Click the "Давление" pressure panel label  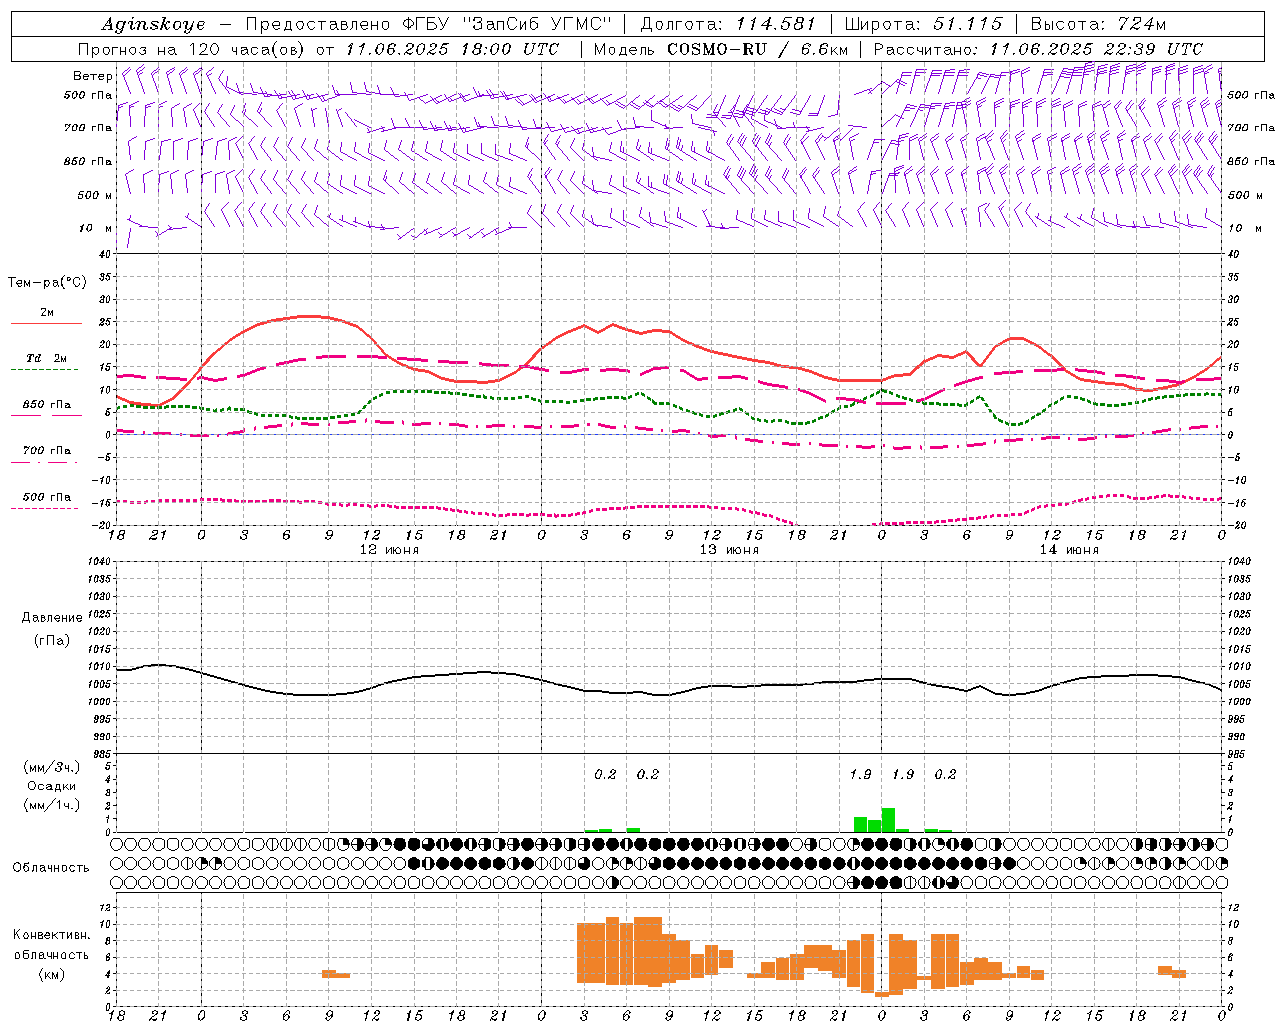coord(52,618)
